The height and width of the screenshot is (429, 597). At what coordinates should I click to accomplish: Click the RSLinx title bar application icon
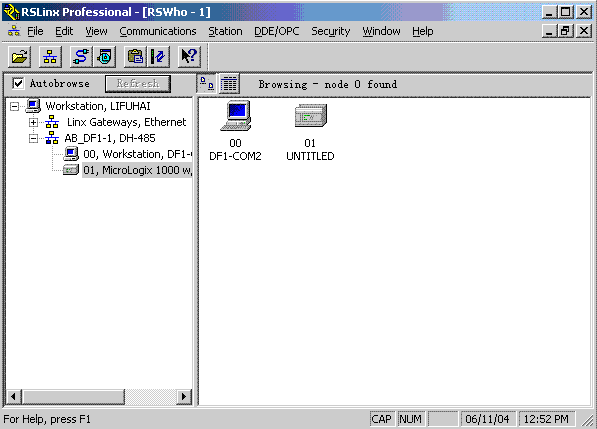(x=11, y=12)
